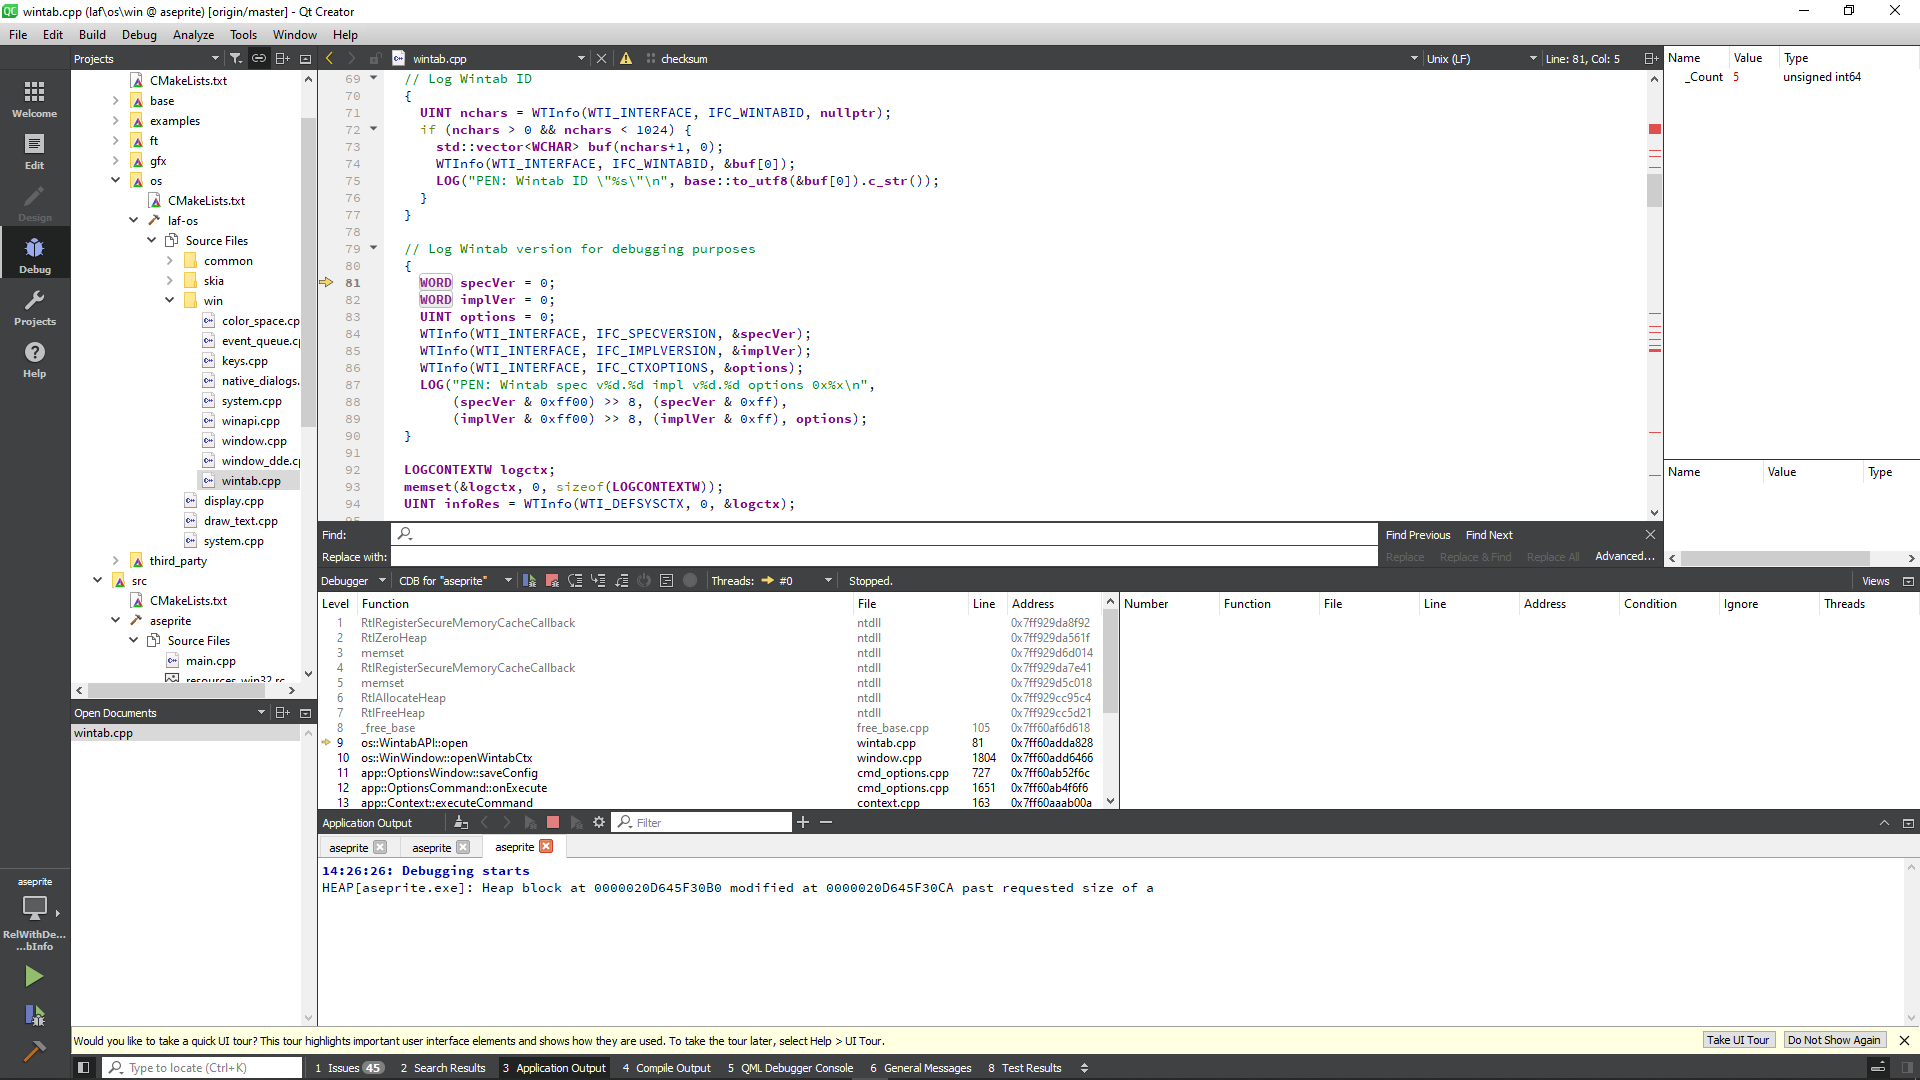1920x1080 pixels.
Task: Clear the Application Output with the broom icon
Action: coord(461,822)
